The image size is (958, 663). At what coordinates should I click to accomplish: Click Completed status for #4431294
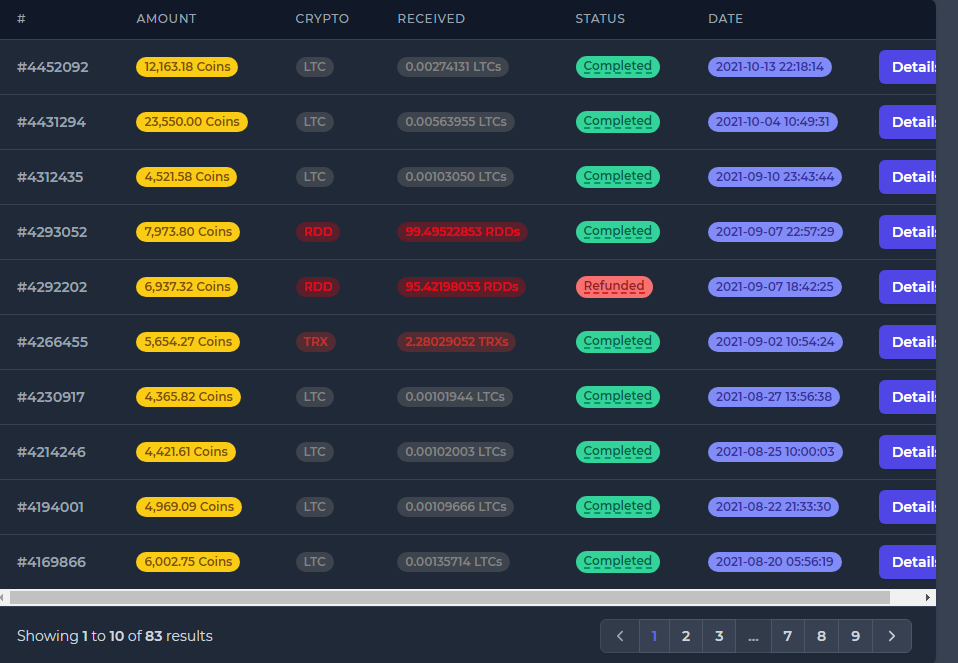pos(618,122)
